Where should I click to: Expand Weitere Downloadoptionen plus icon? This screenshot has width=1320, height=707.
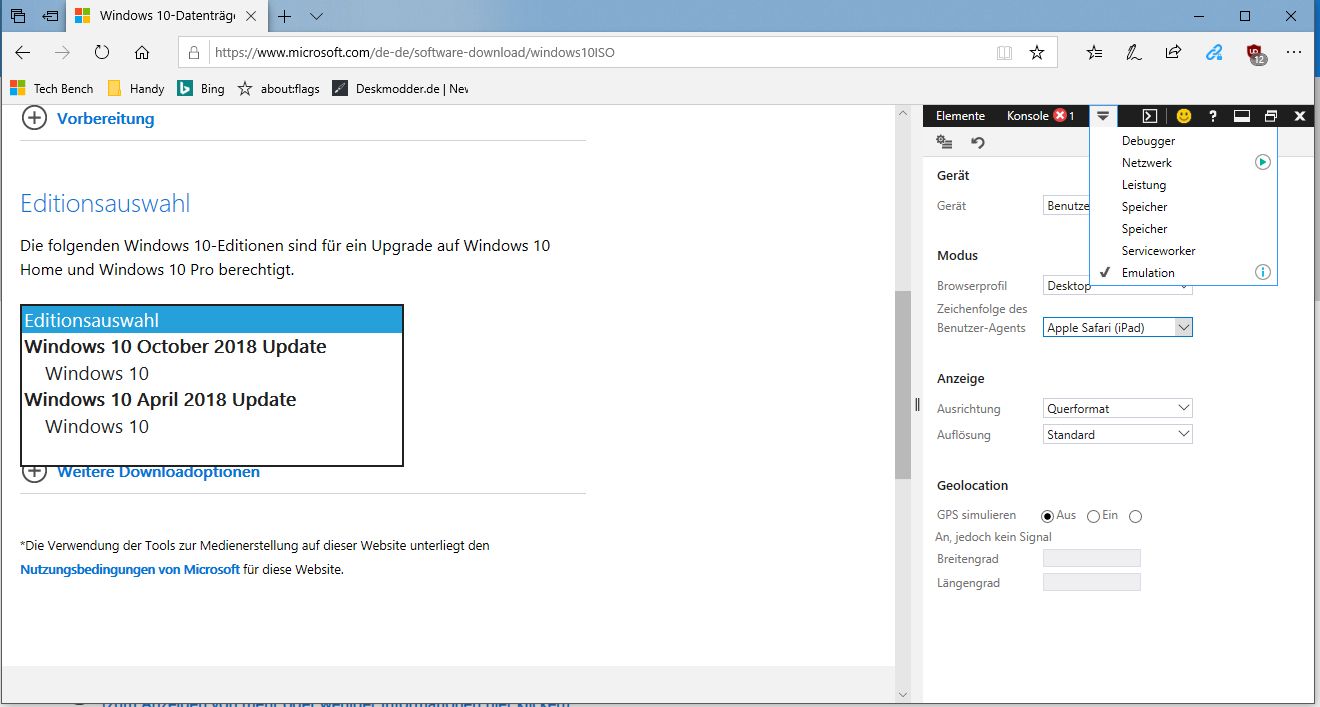coord(34,471)
